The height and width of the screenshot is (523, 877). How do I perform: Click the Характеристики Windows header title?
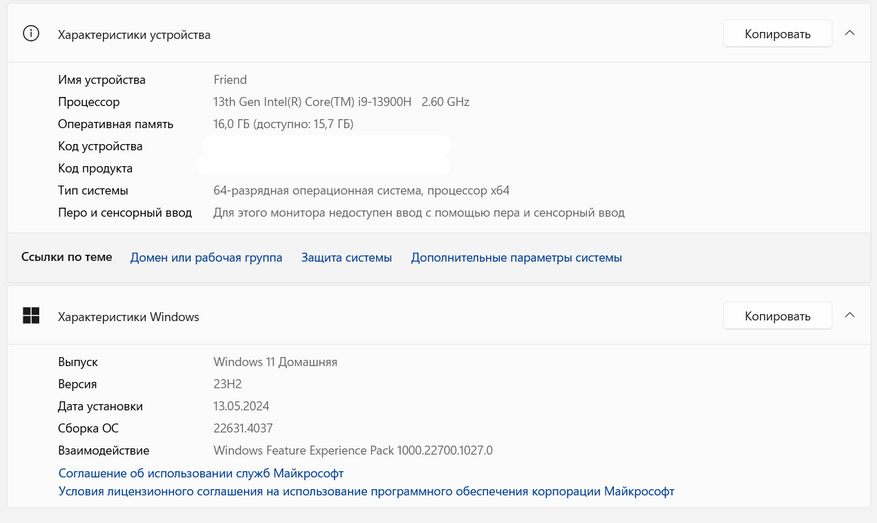[128, 317]
